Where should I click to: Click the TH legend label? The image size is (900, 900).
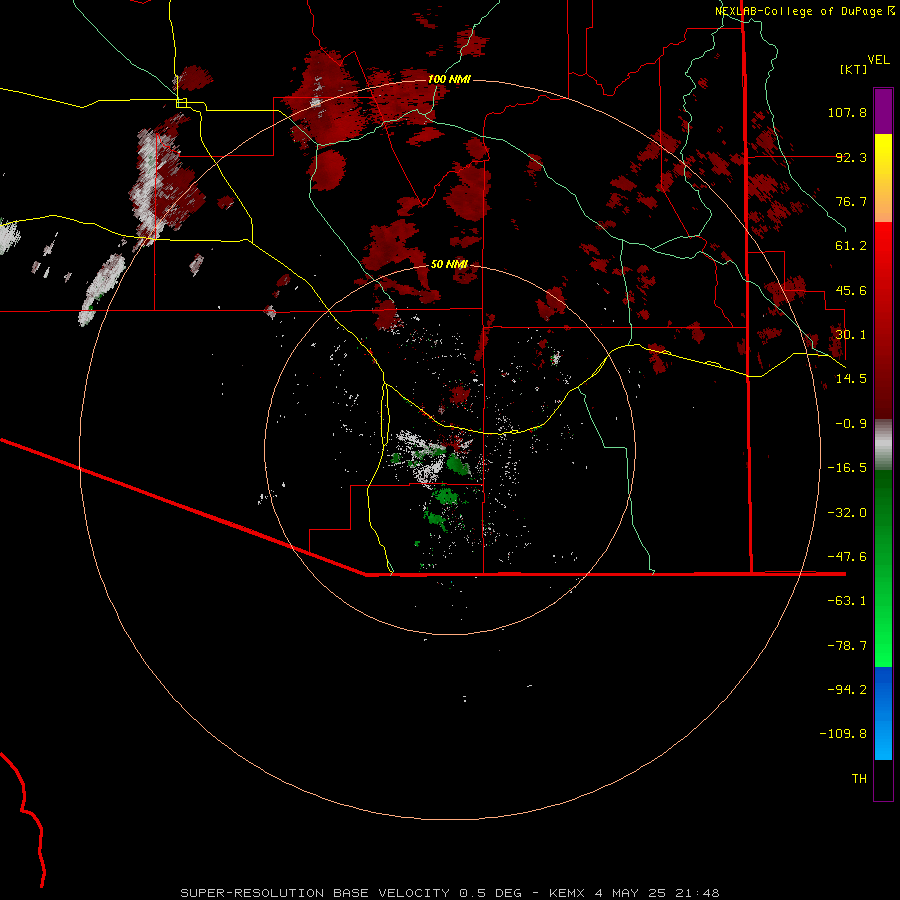(x=859, y=779)
